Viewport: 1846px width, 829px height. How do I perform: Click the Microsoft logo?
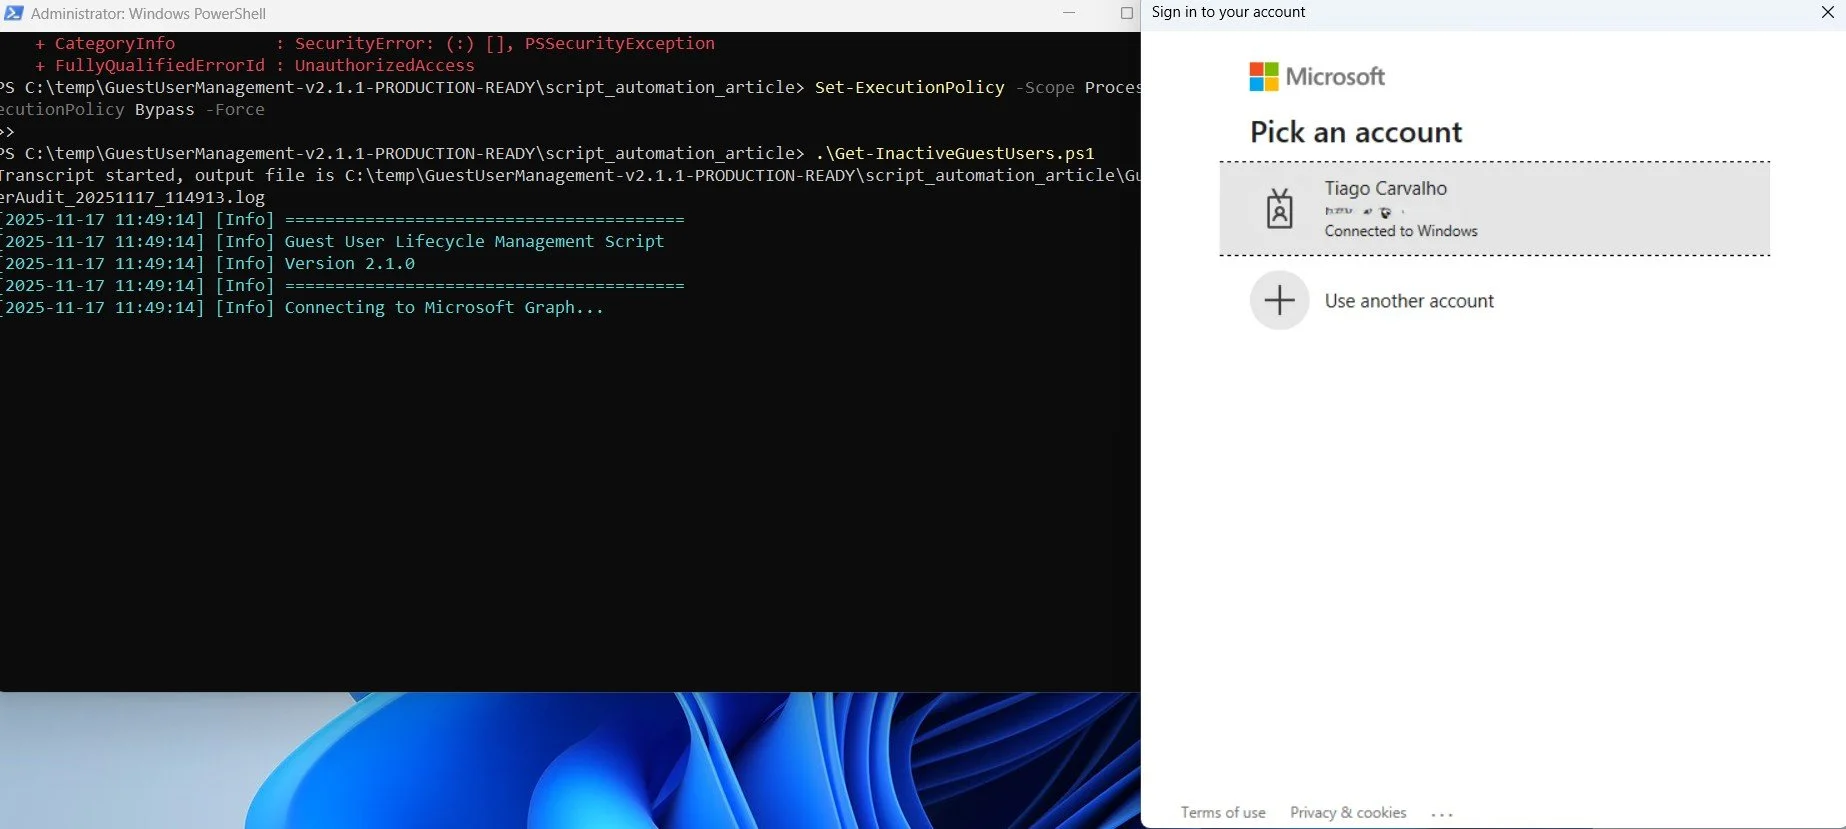(1317, 77)
